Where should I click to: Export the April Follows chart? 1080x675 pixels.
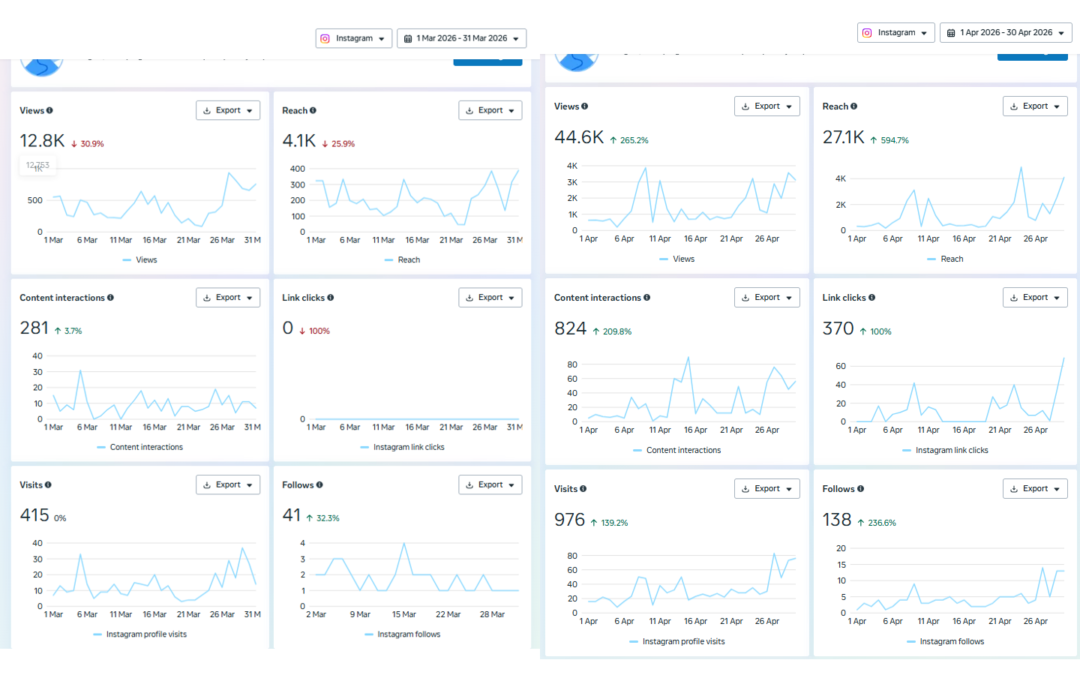1035,488
